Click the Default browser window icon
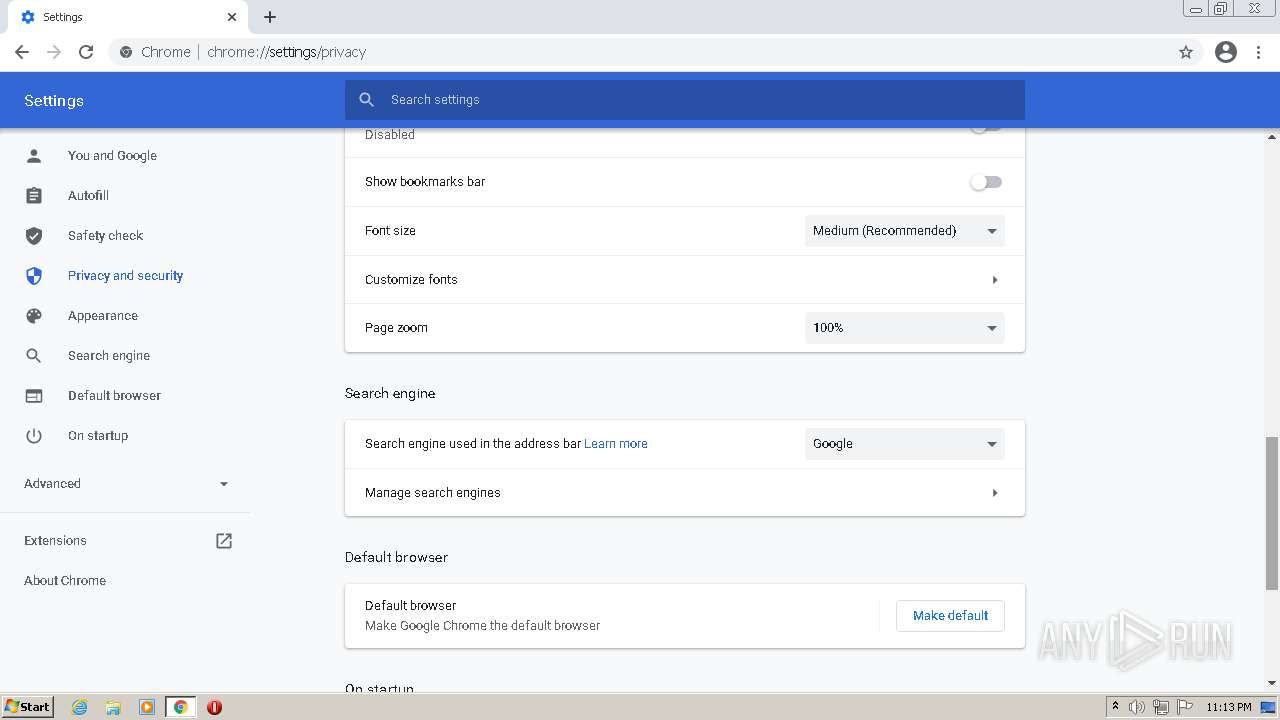Image resolution: width=1280 pixels, height=720 pixels. [x=34, y=396]
